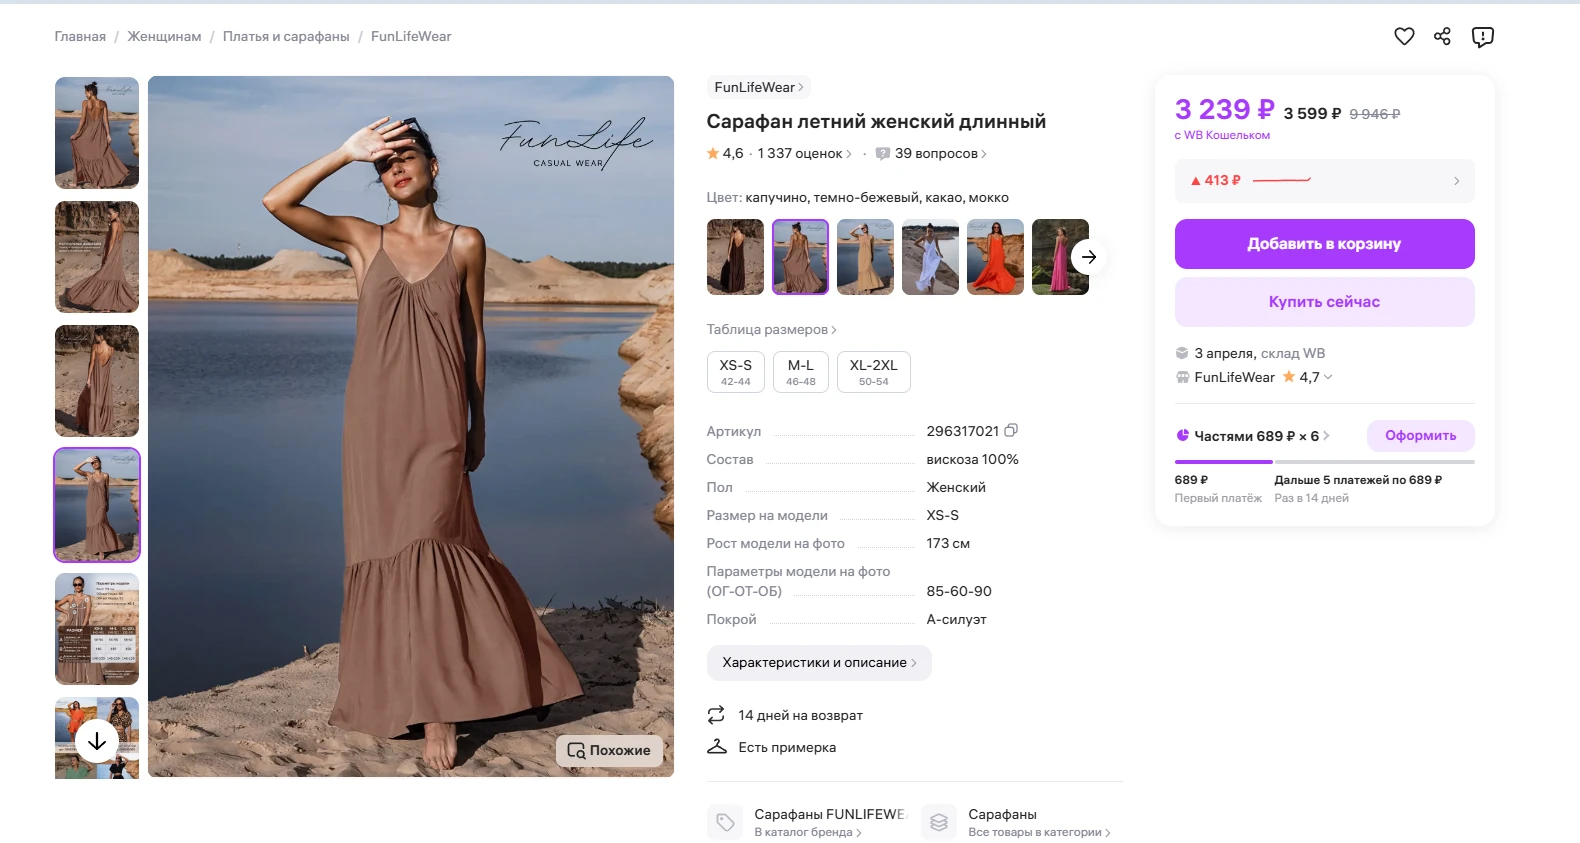Go to Женщинам breadcrumb
Image resolution: width=1580 pixels, height=843 pixels.
[164, 37]
